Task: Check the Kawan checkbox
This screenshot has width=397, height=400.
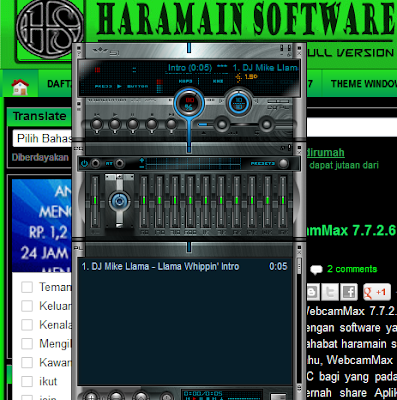Action: coord(27,362)
